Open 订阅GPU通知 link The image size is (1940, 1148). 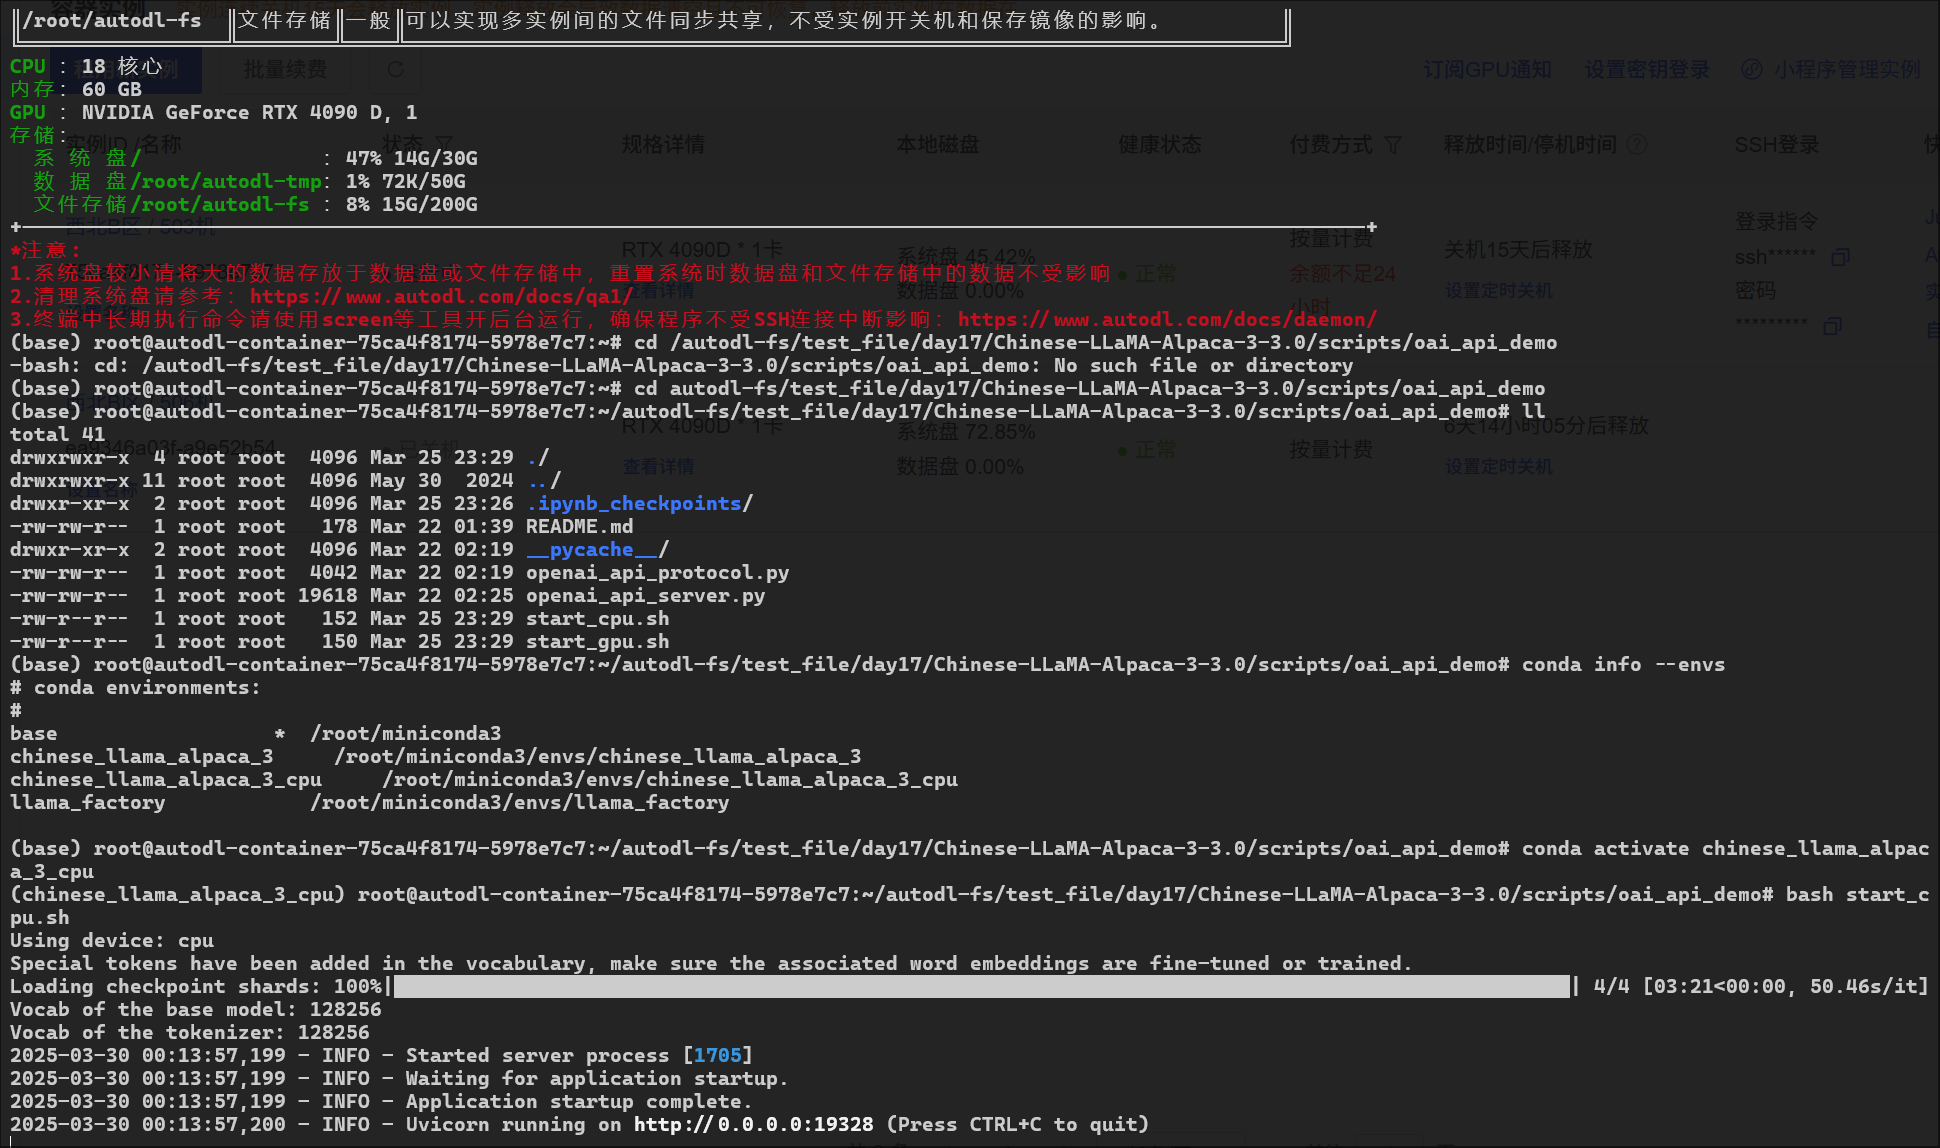tap(1487, 69)
